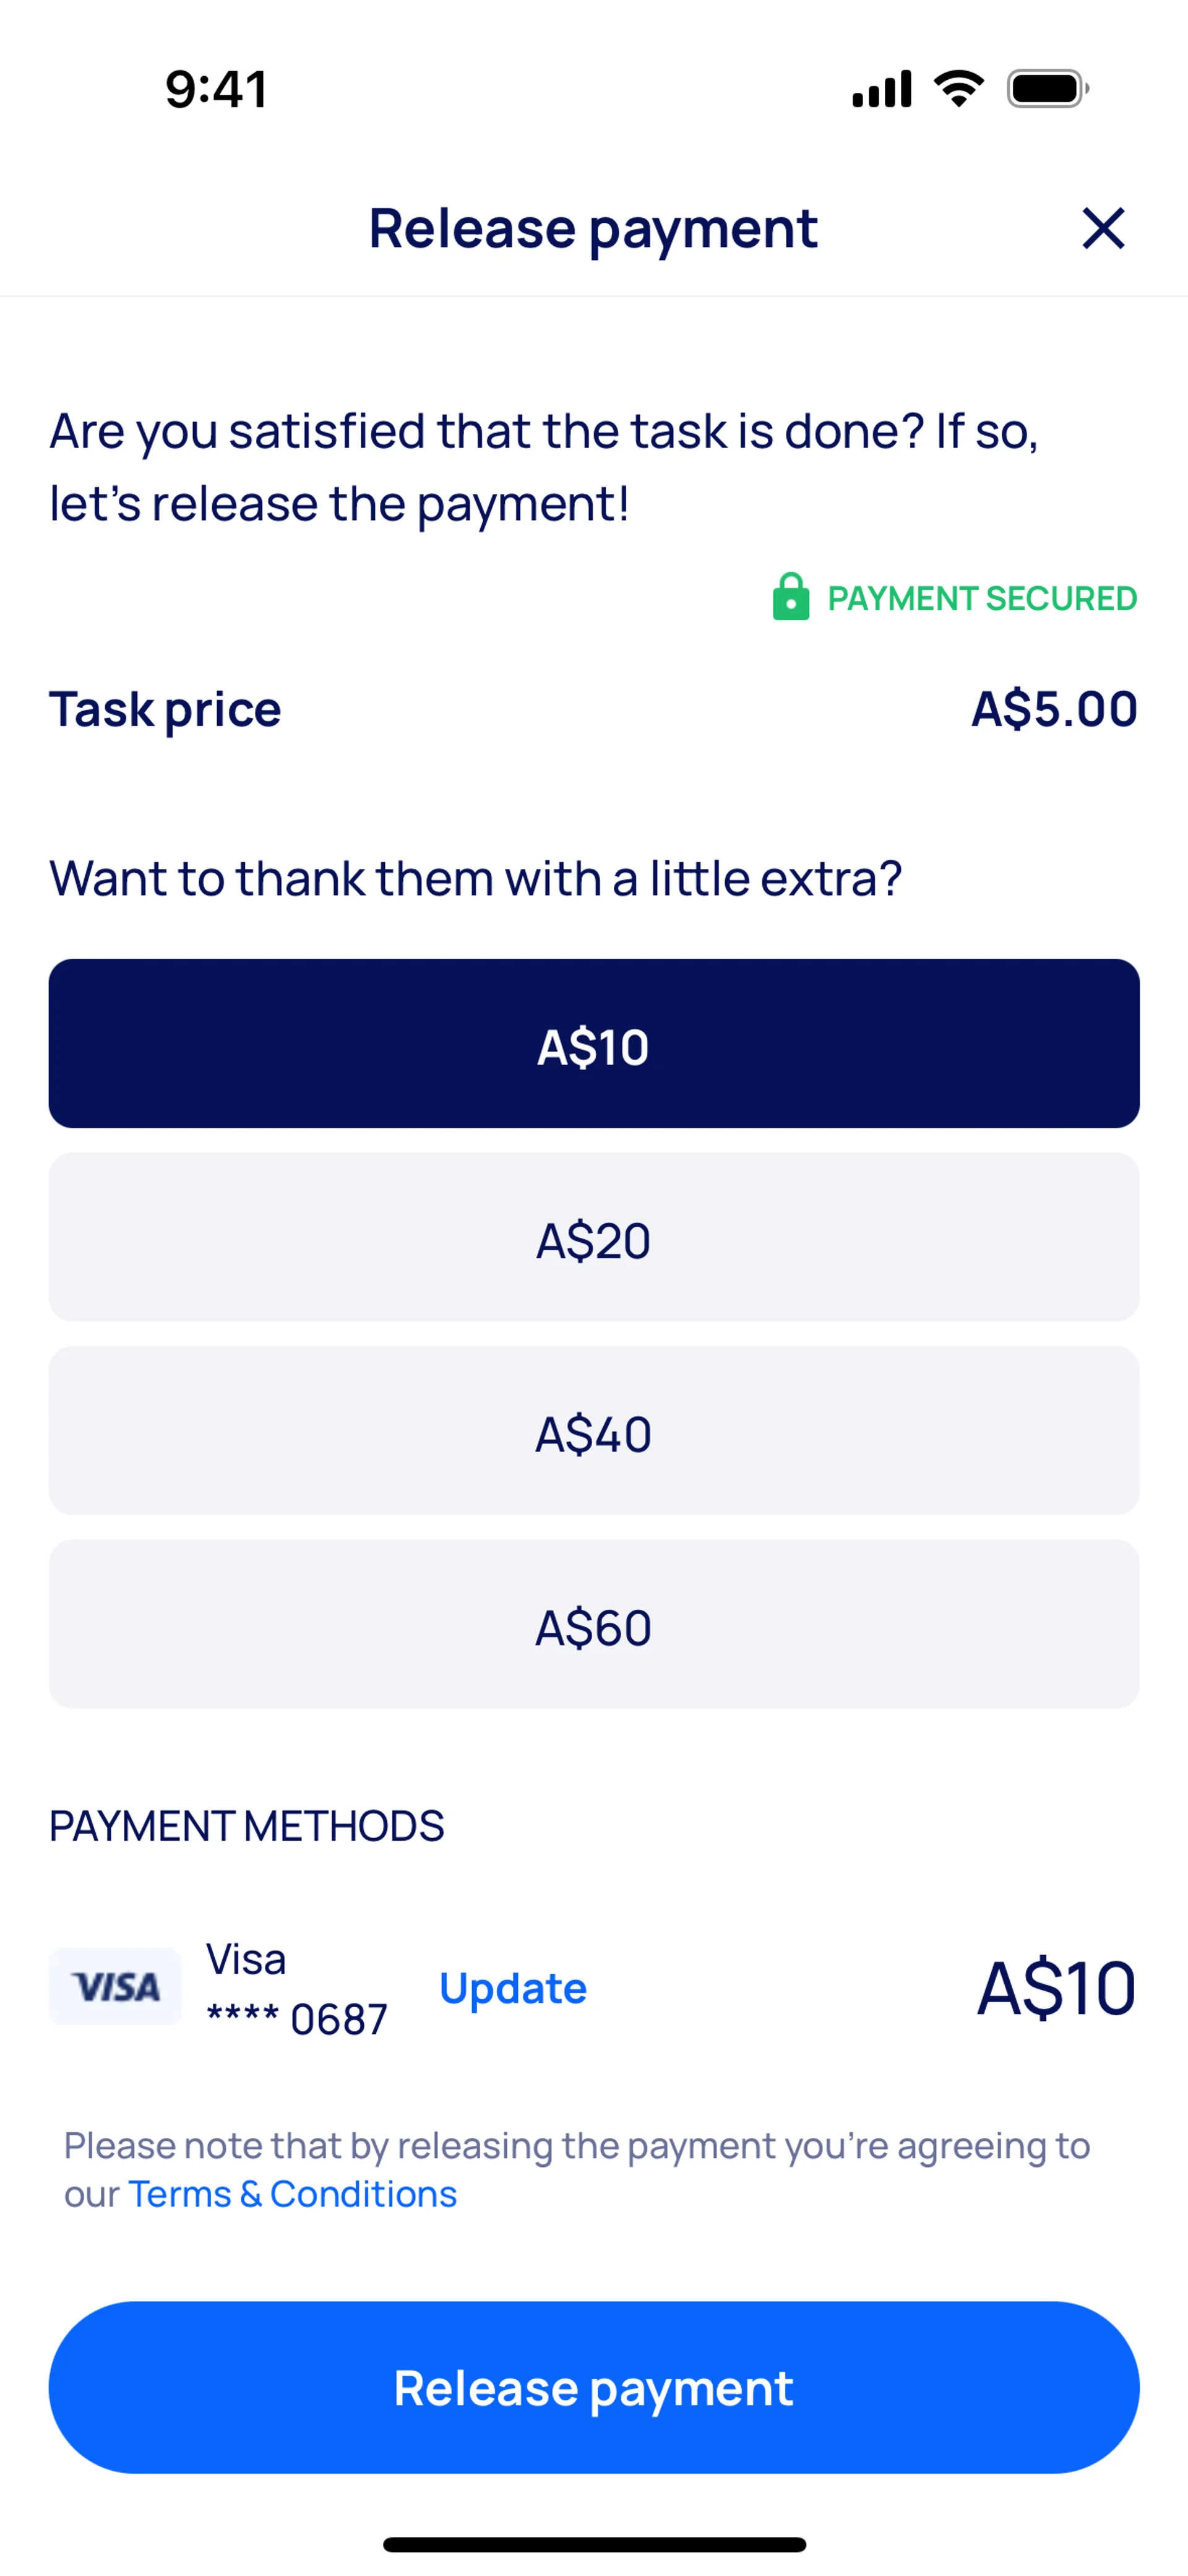Choose the A$20 tip amount
This screenshot has width=1188, height=2576.
click(x=594, y=1237)
